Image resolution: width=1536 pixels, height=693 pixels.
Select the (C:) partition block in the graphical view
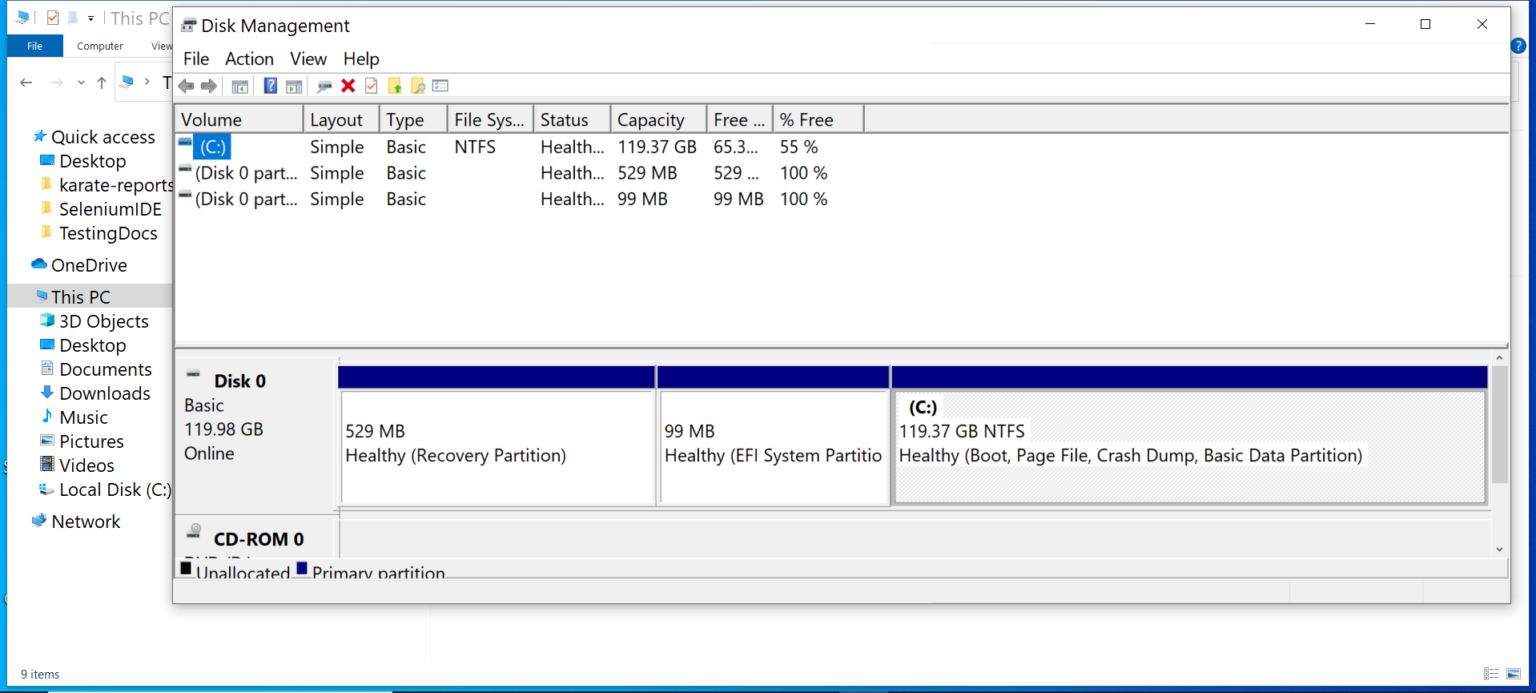pos(1188,445)
